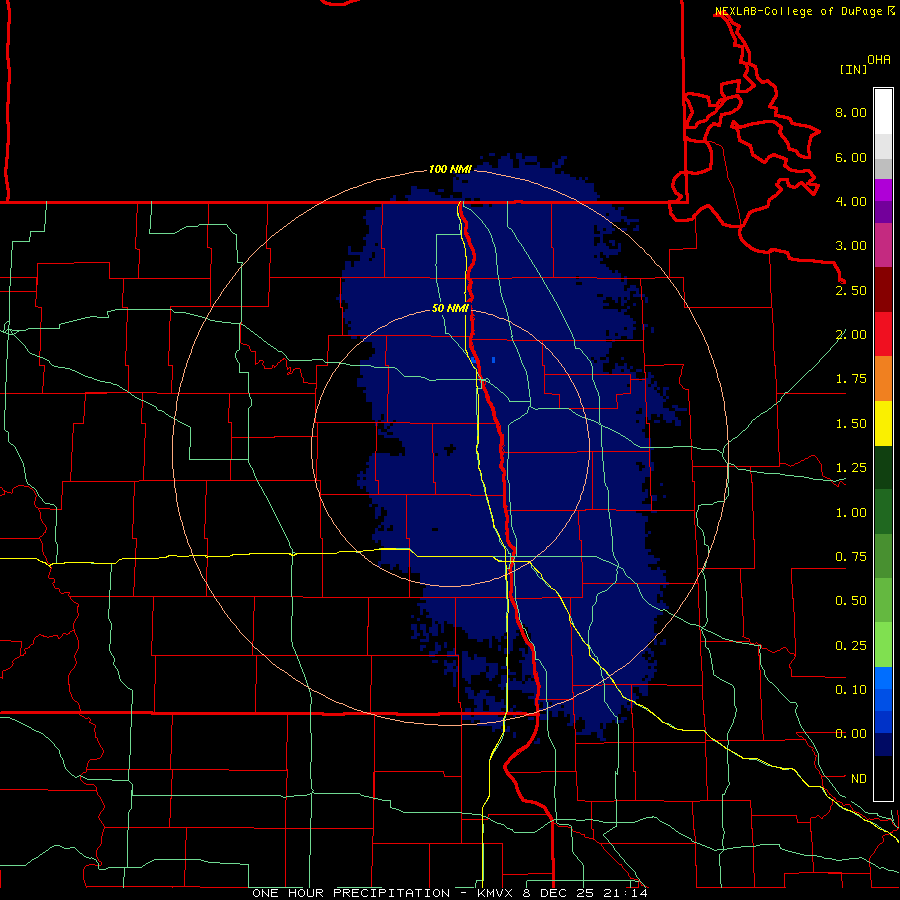Click the ND legend label
Screen dimensions: 900x900
(x=859, y=779)
